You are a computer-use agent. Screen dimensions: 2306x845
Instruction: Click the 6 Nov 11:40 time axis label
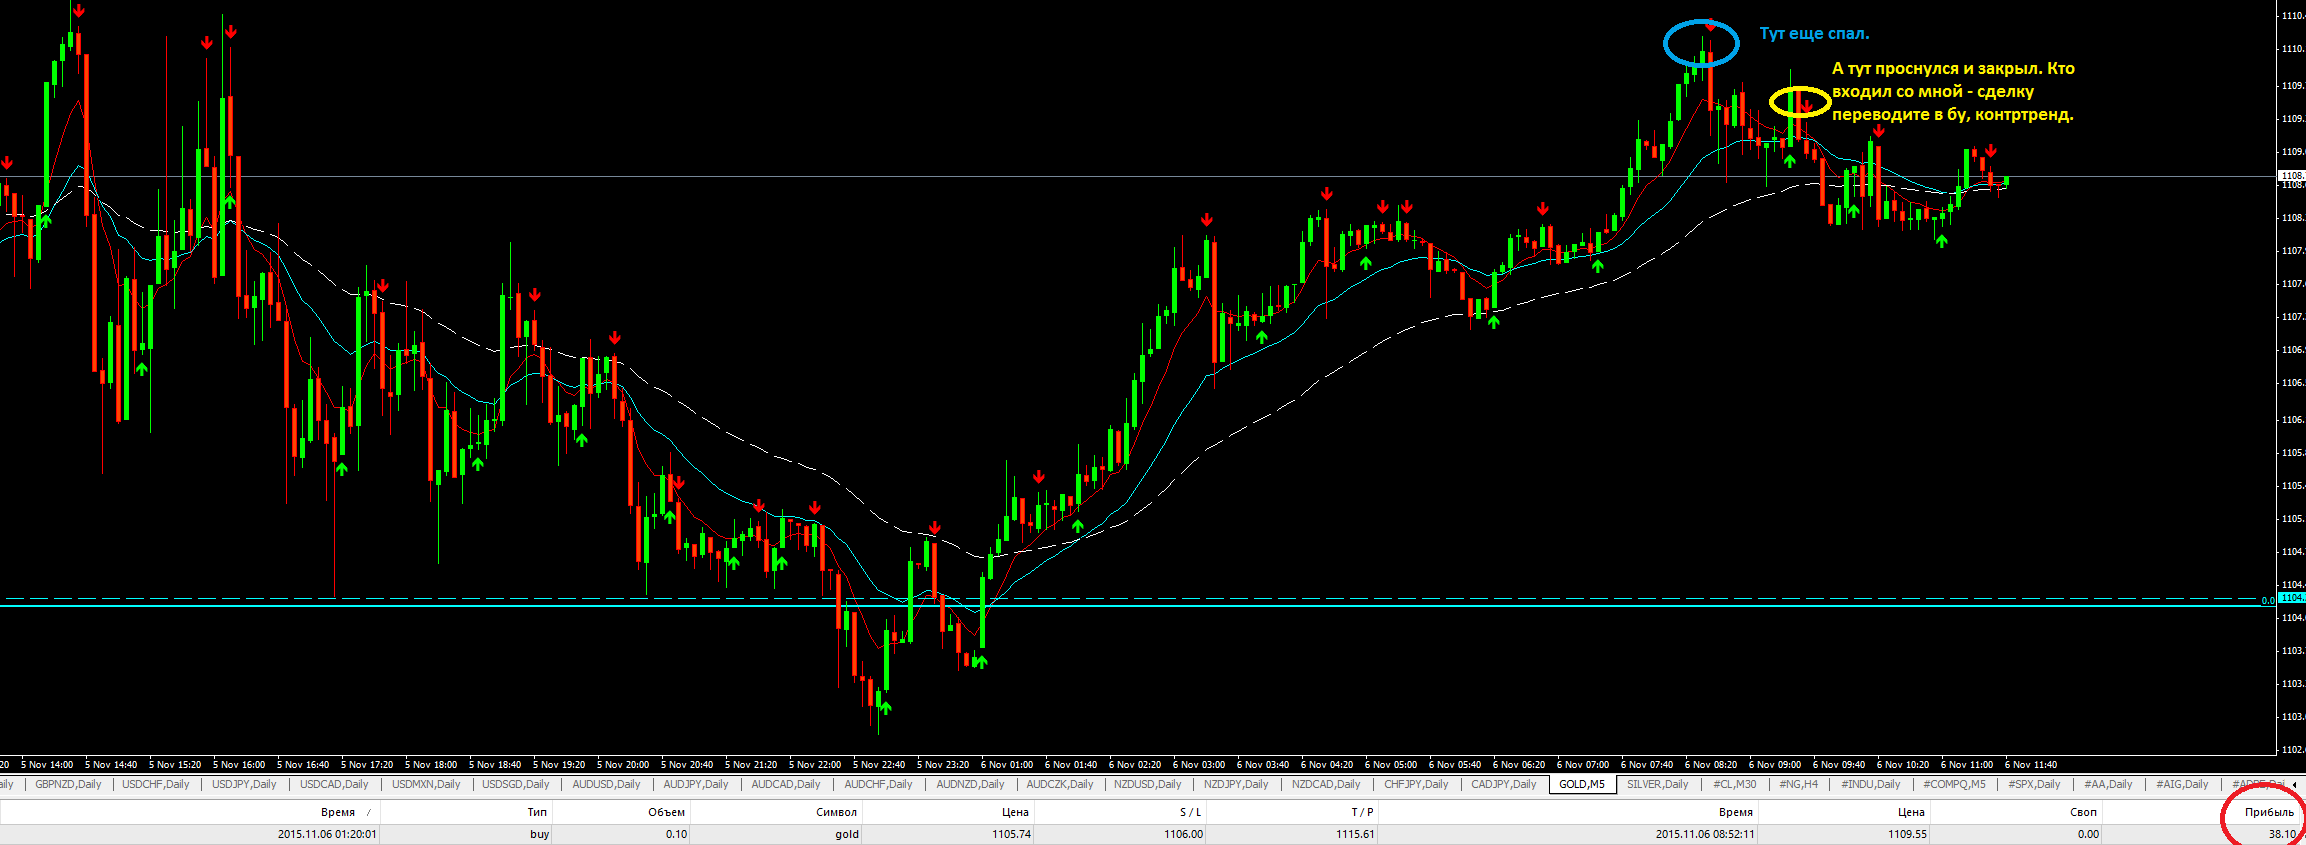click(2031, 765)
